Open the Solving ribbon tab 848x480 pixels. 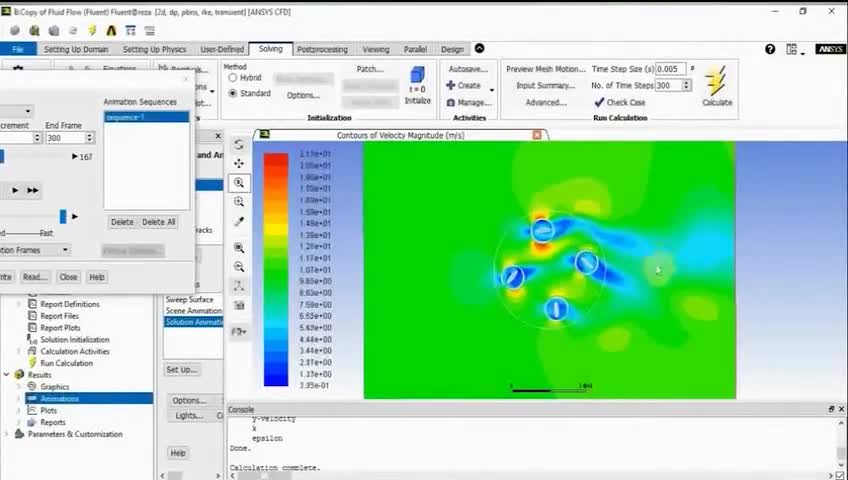[x=270, y=49]
